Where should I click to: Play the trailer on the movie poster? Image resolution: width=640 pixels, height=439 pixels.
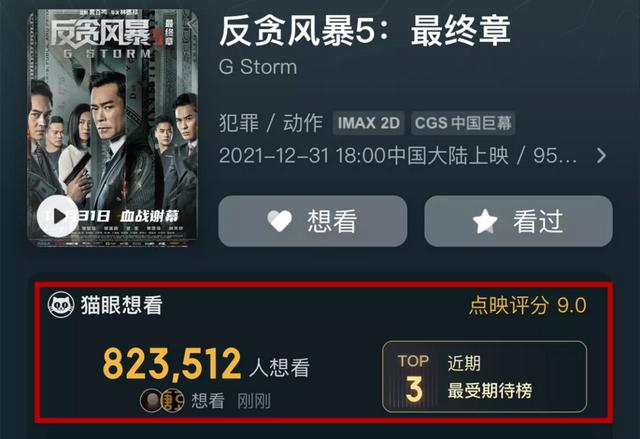tap(57, 216)
